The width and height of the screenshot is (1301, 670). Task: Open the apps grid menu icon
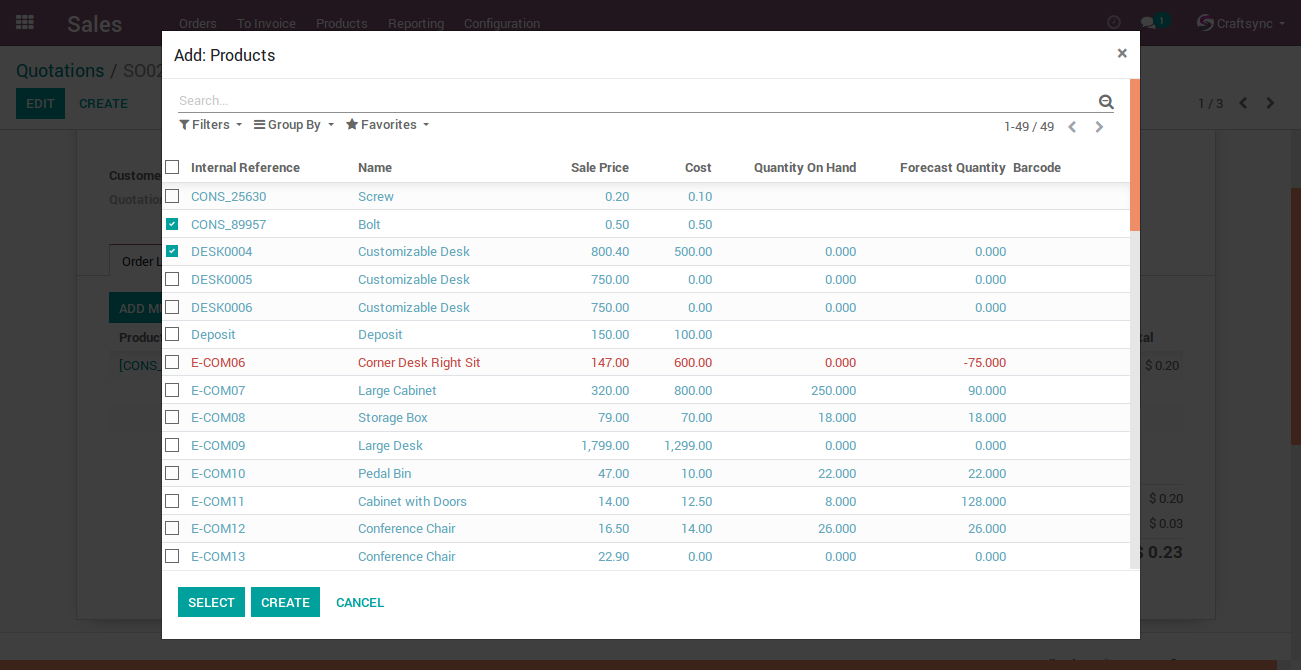pos(25,23)
